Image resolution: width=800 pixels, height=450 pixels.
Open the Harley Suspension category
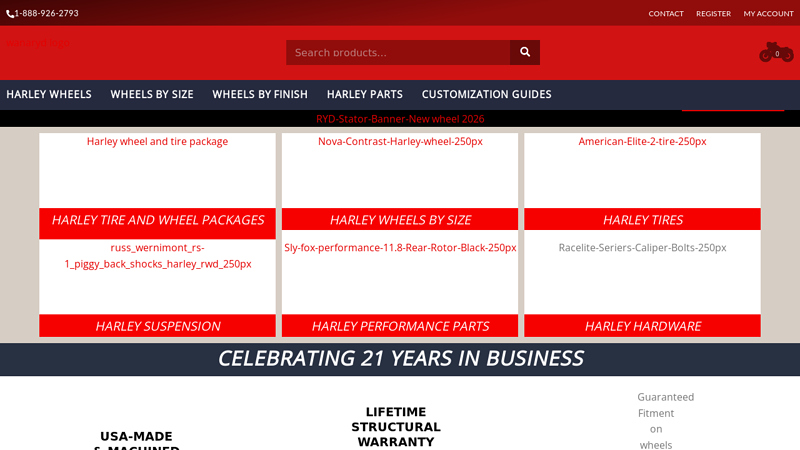pos(157,326)
